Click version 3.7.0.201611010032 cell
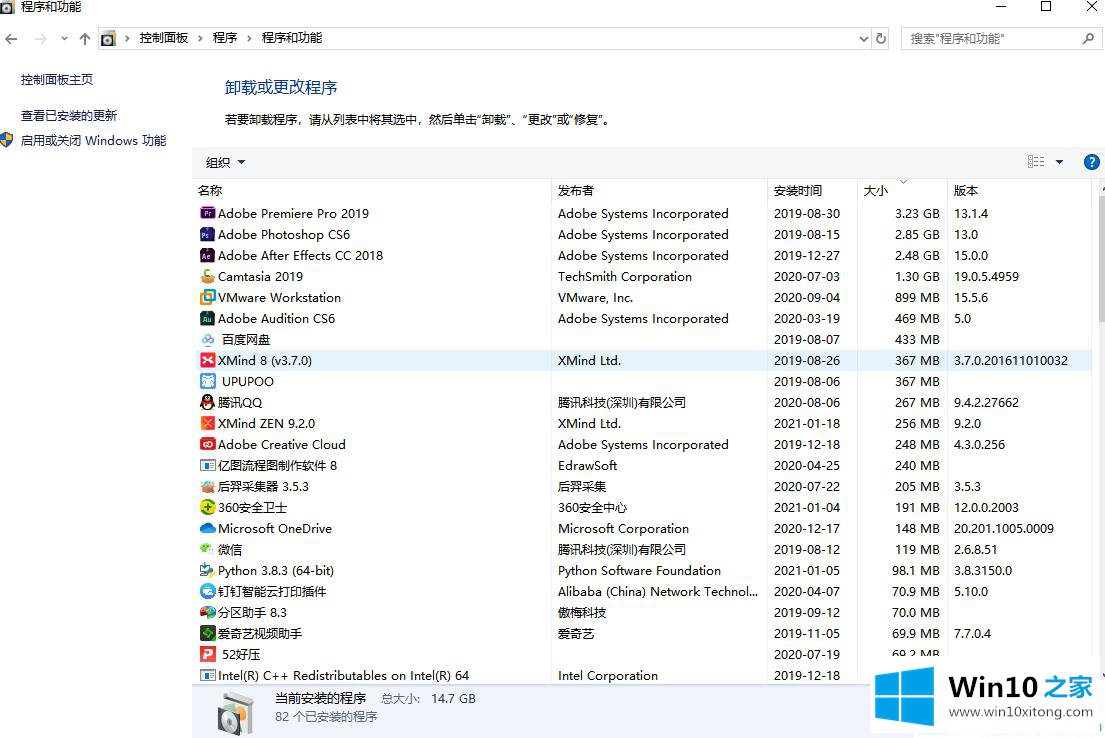Viewport: 1105px width, 738px height. [1011, 360]
